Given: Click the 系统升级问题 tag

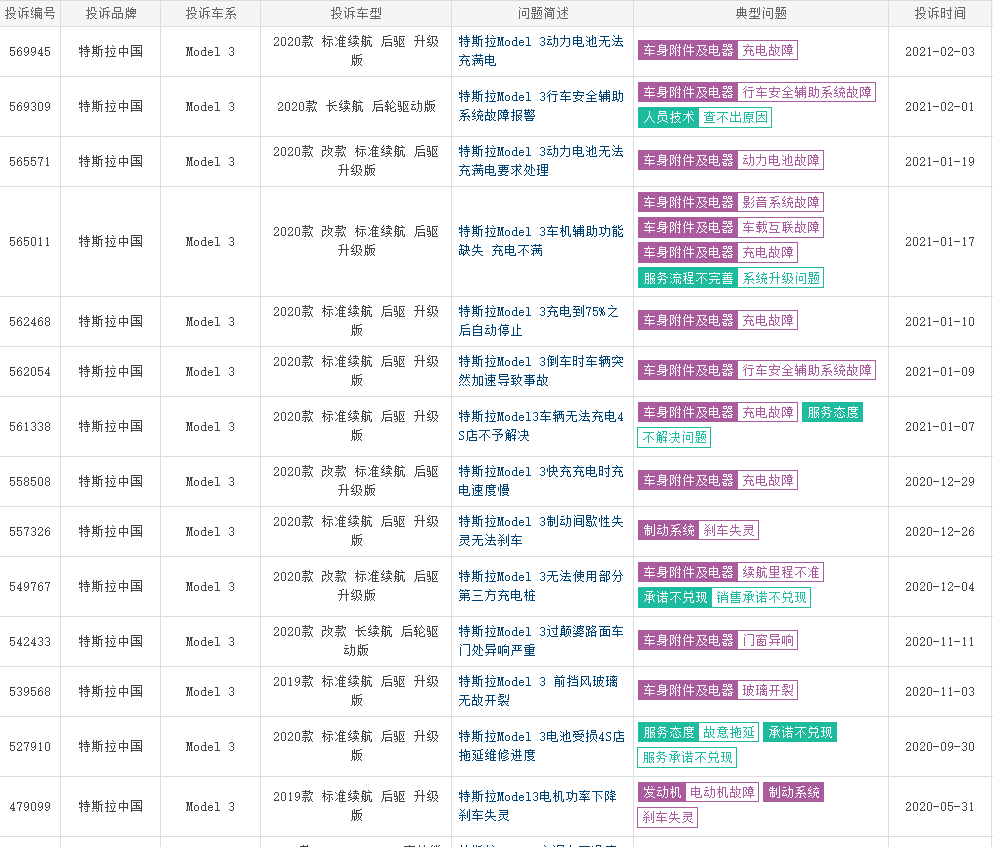Looking at the screenshot, I should [x=780, y=278].
